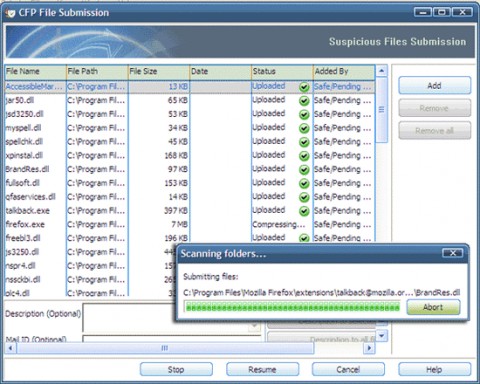Click green check icon for jsd3250.dll

(304, 115)
